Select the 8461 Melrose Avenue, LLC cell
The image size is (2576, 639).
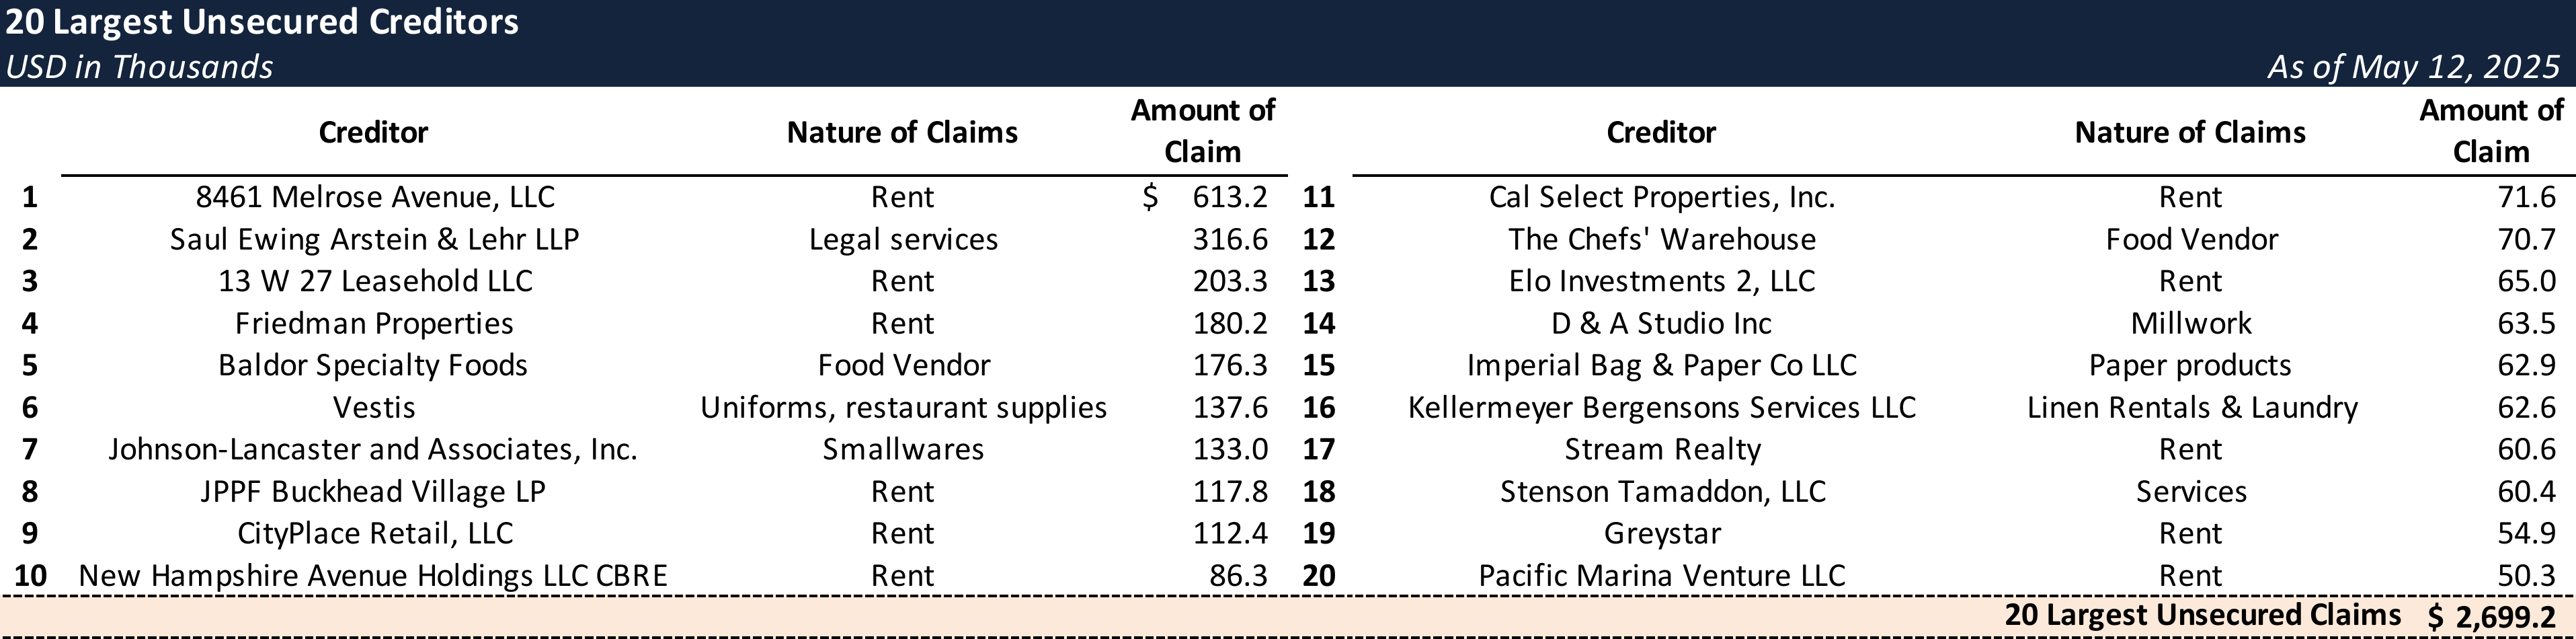(x=374, y=197)
